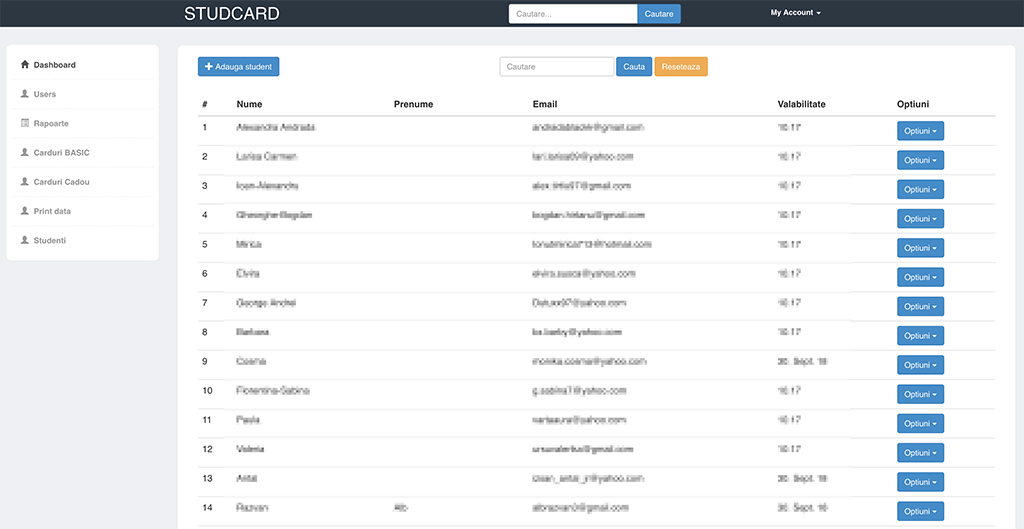Click the table Cautare input field
The width and height of the screenshot is (1024, 529).
click(556, 67)
